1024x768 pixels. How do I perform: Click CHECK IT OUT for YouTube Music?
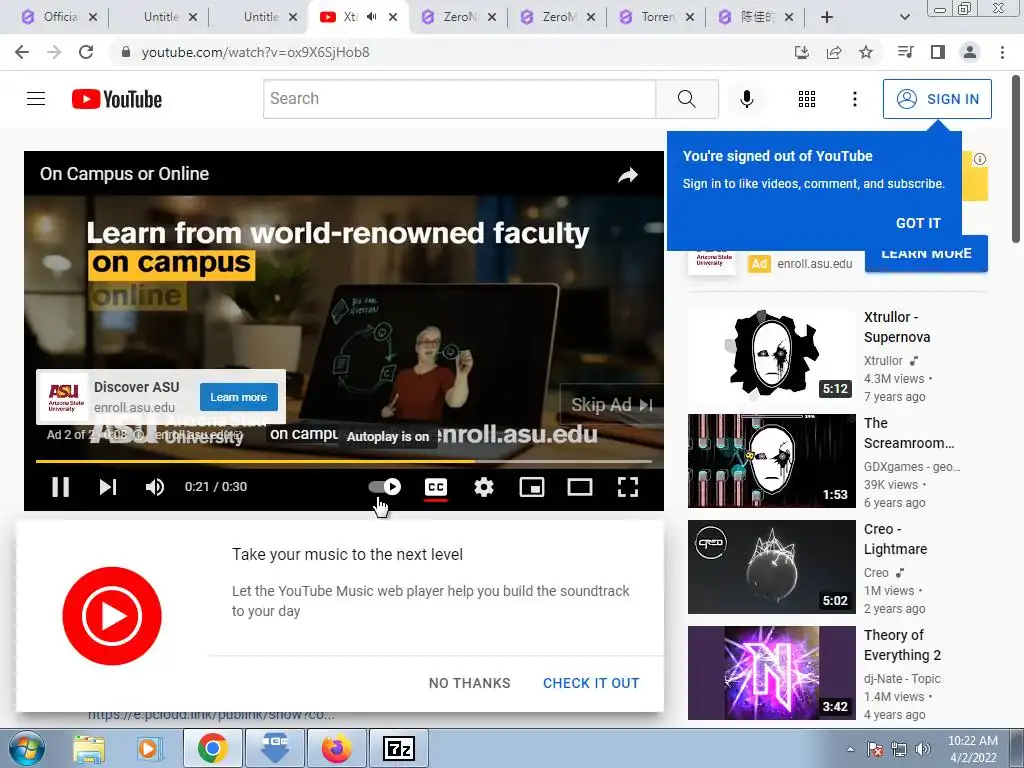pos(591,683)
